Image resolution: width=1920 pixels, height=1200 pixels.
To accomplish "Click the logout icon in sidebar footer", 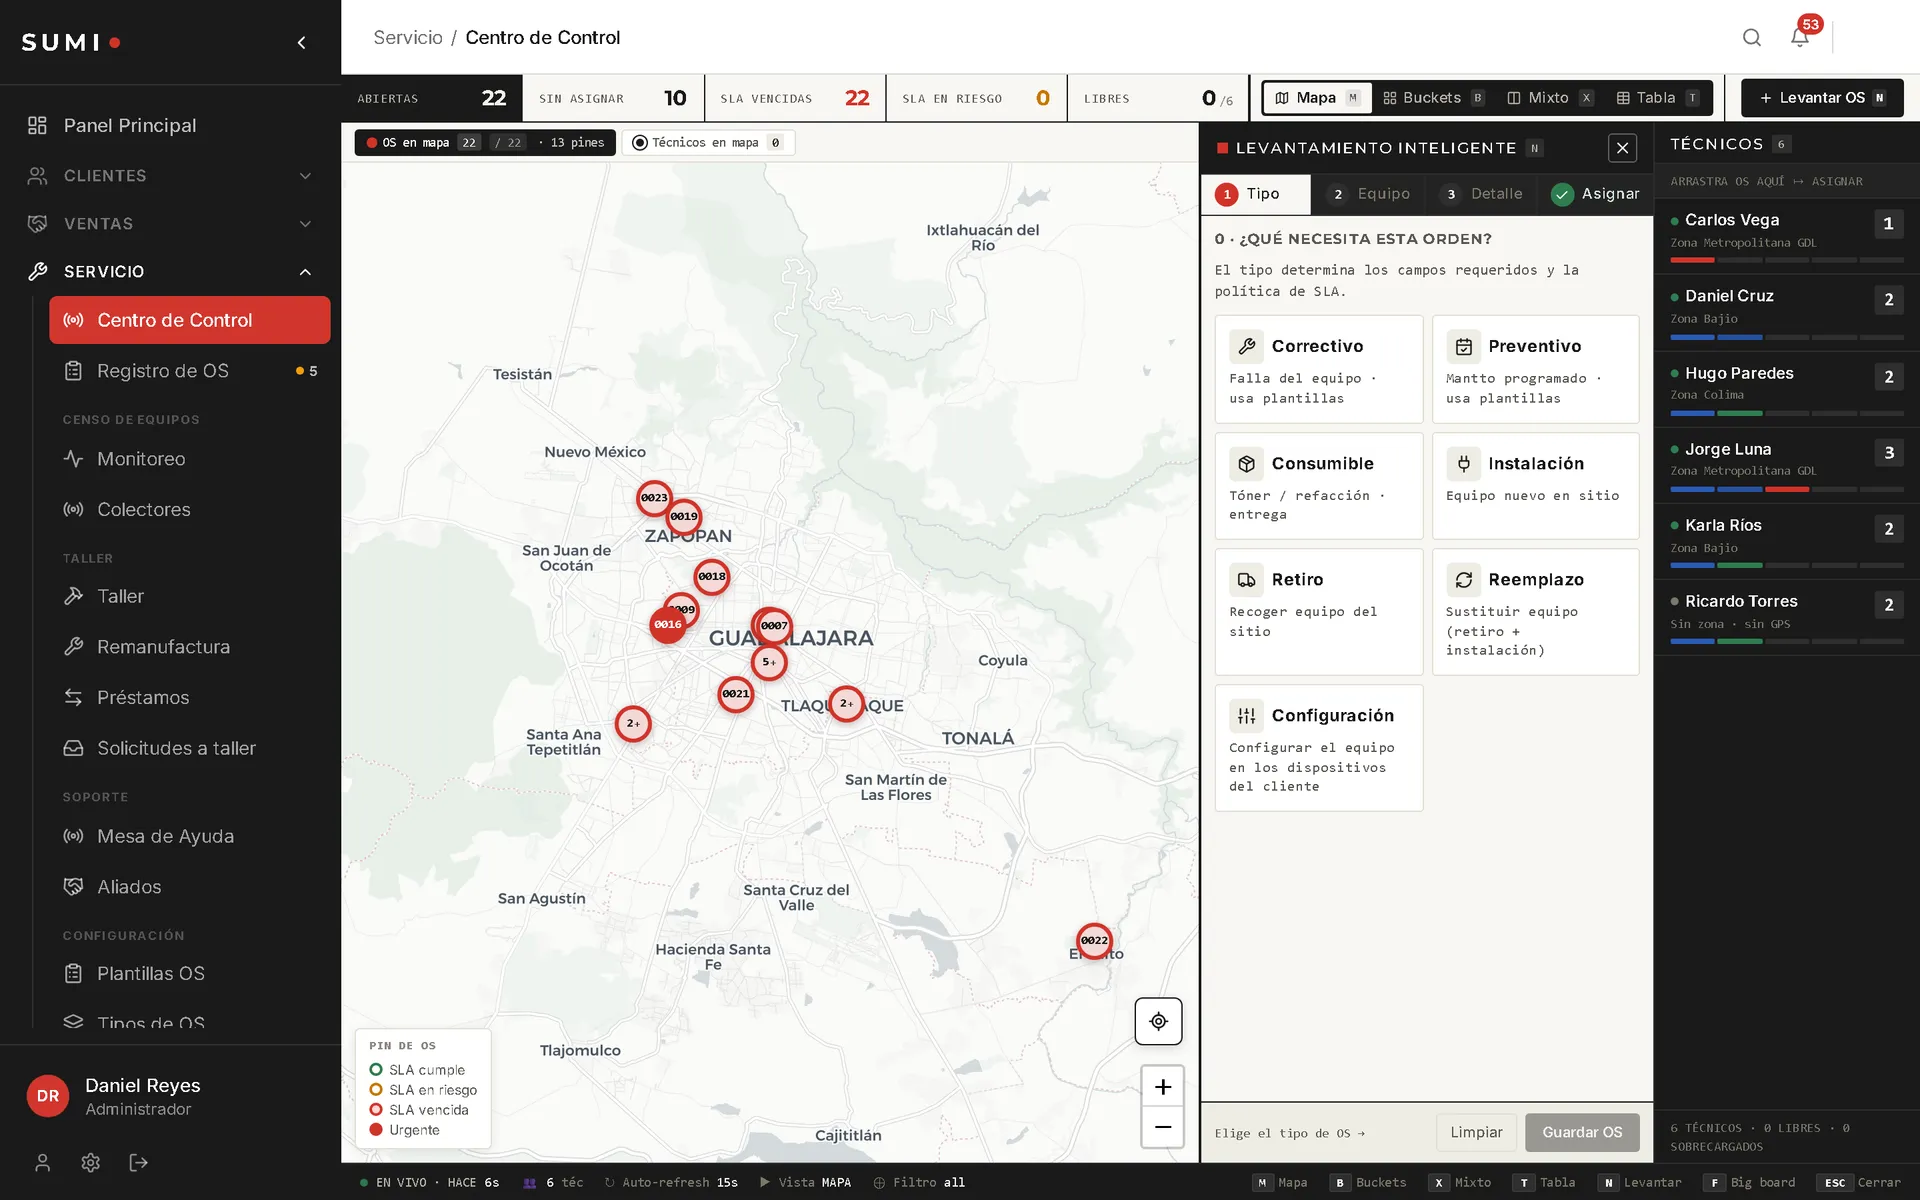I will tap(138, 1162).
